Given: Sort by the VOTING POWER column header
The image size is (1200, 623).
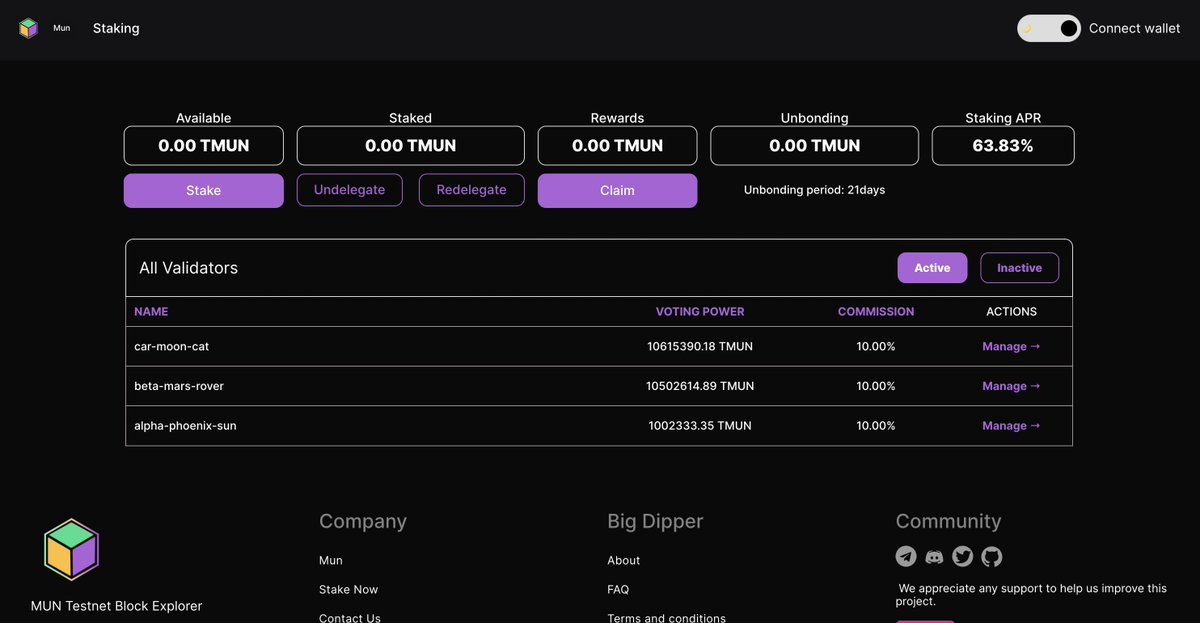Looking at the screenshot, I should point(700,312).
